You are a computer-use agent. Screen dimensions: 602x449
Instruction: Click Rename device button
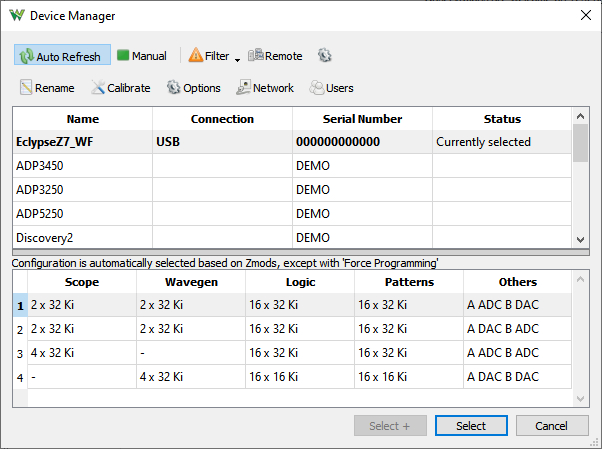(x=47, y=88)
